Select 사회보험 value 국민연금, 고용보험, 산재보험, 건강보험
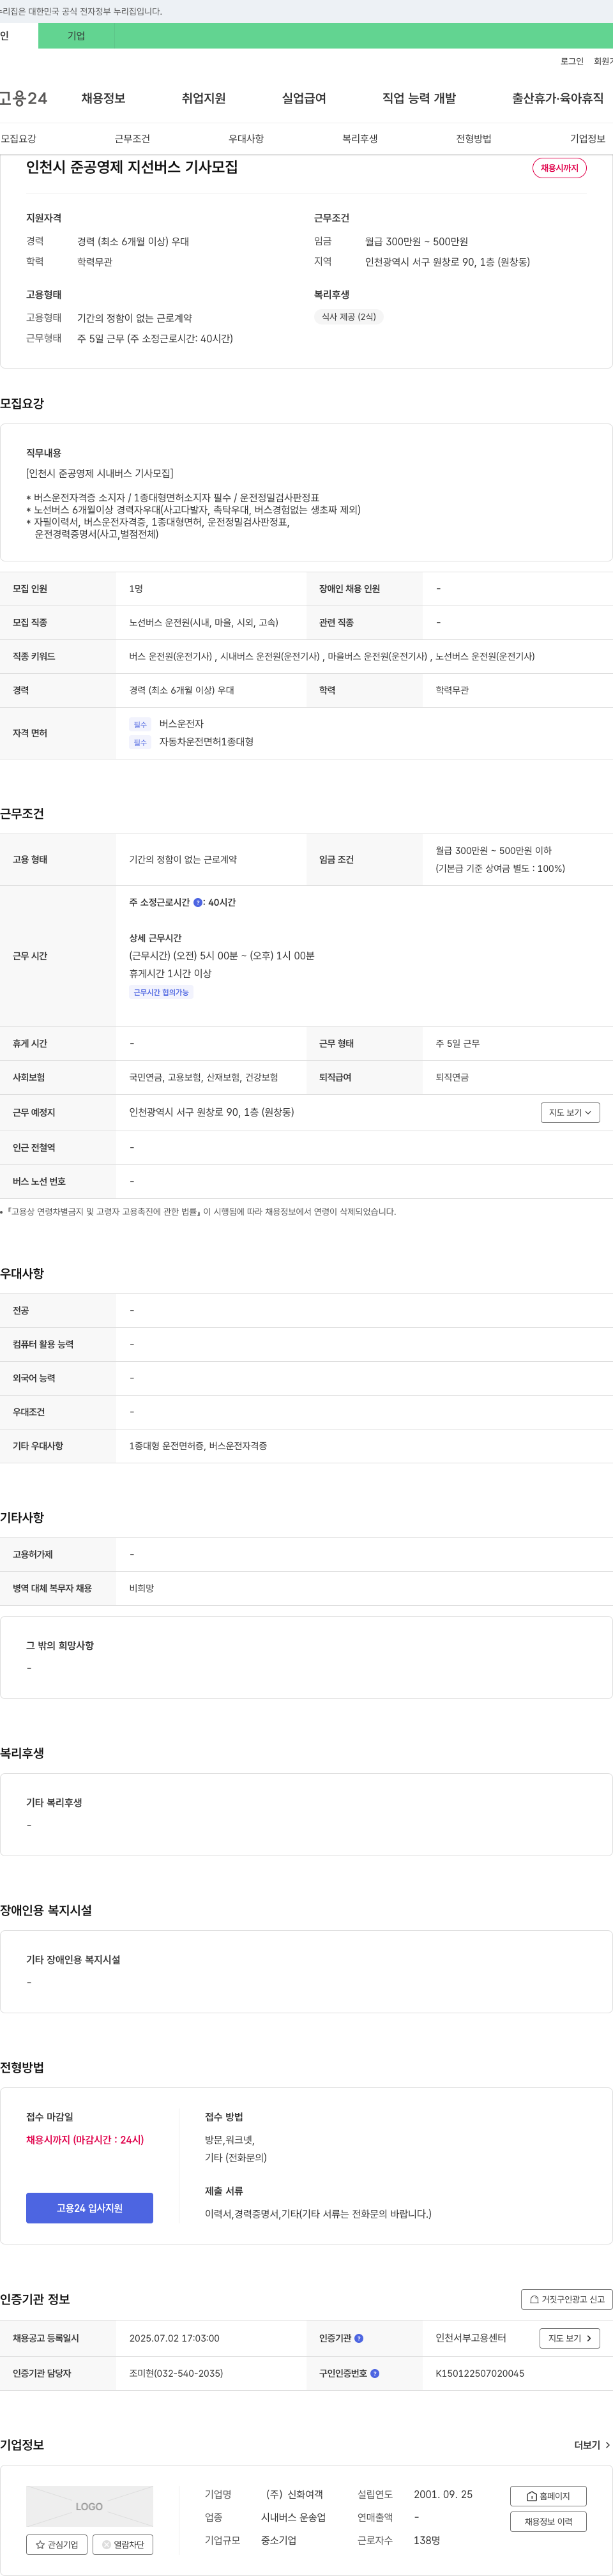Image resolution: width=613 pixels, height=2576 pixels. pos(204,1077)
